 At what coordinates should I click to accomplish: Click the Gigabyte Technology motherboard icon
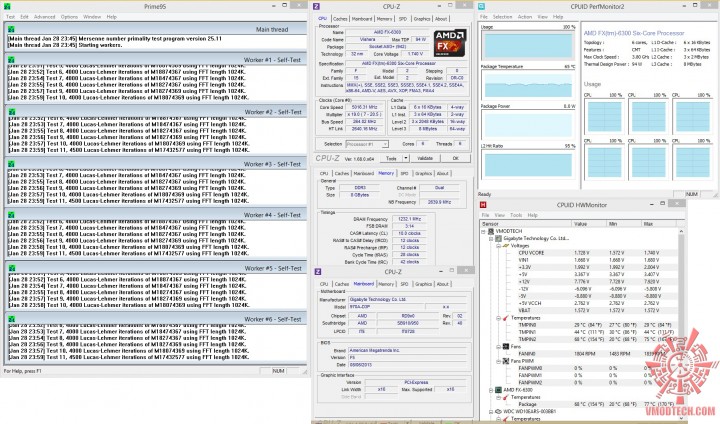498,238
